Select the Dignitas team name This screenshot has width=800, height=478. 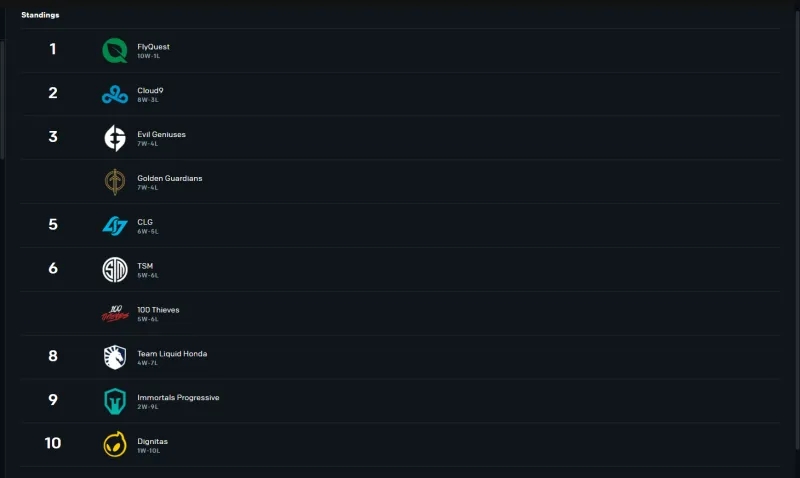tap(153, 442)
